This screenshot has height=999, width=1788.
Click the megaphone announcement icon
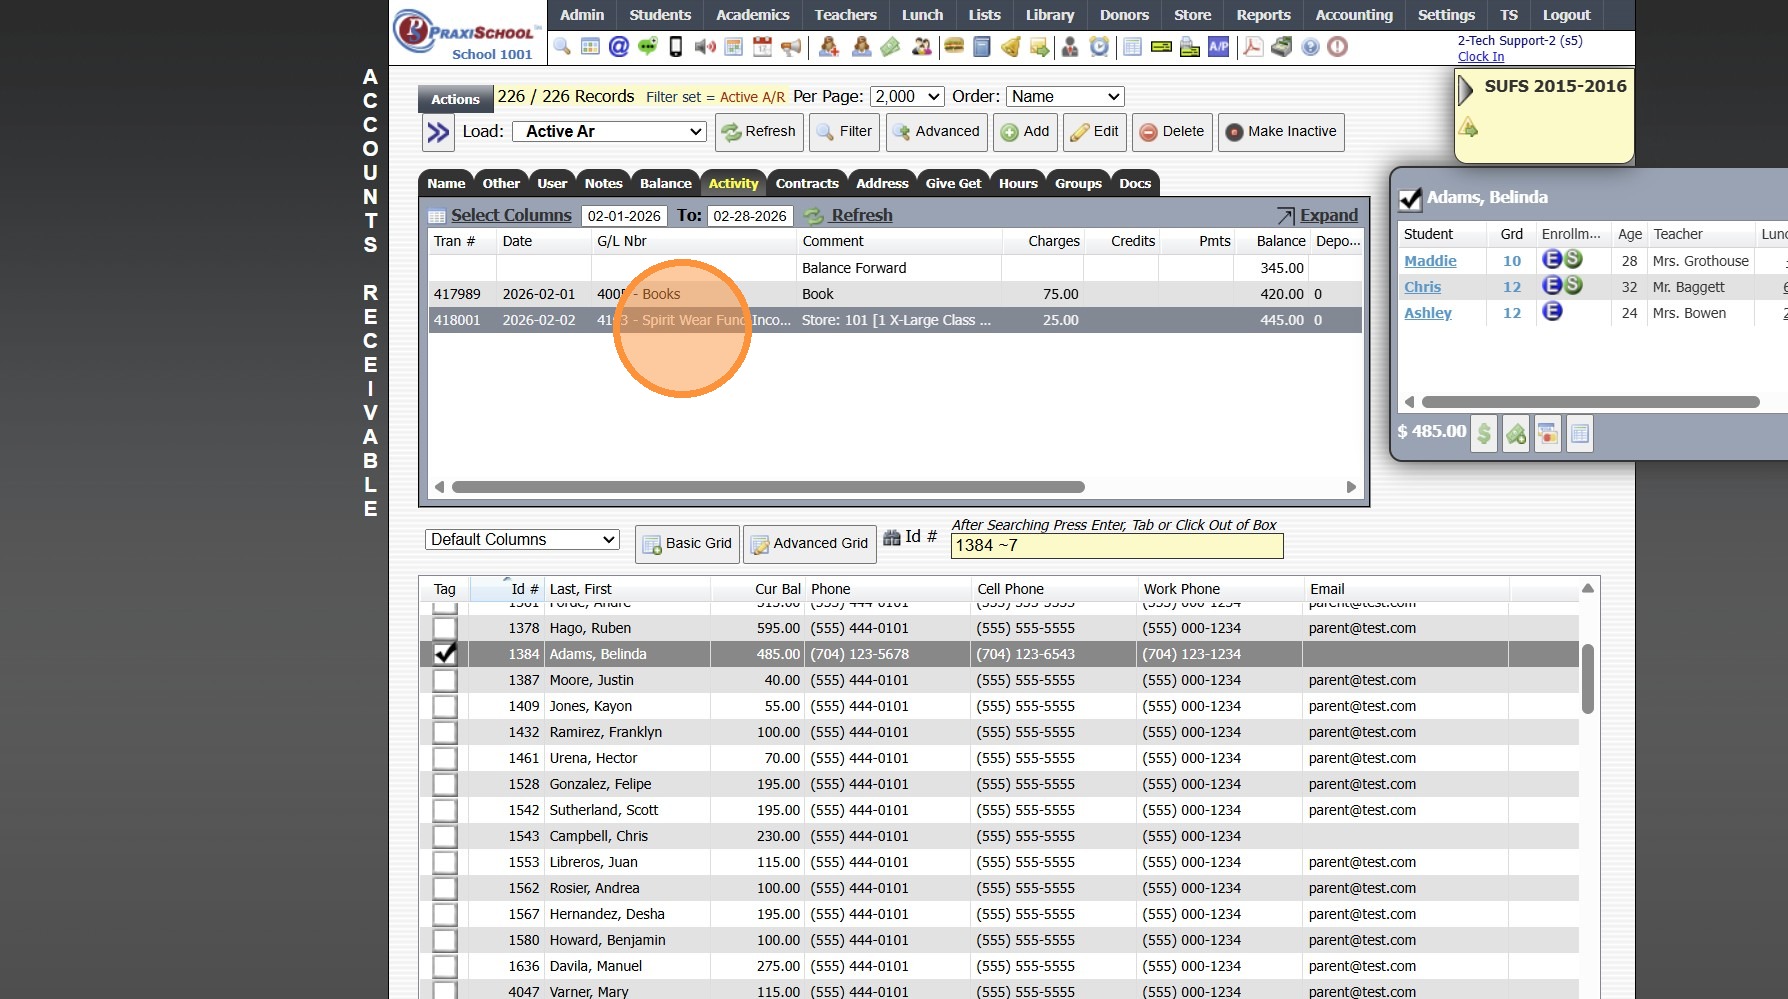point(791,47)
